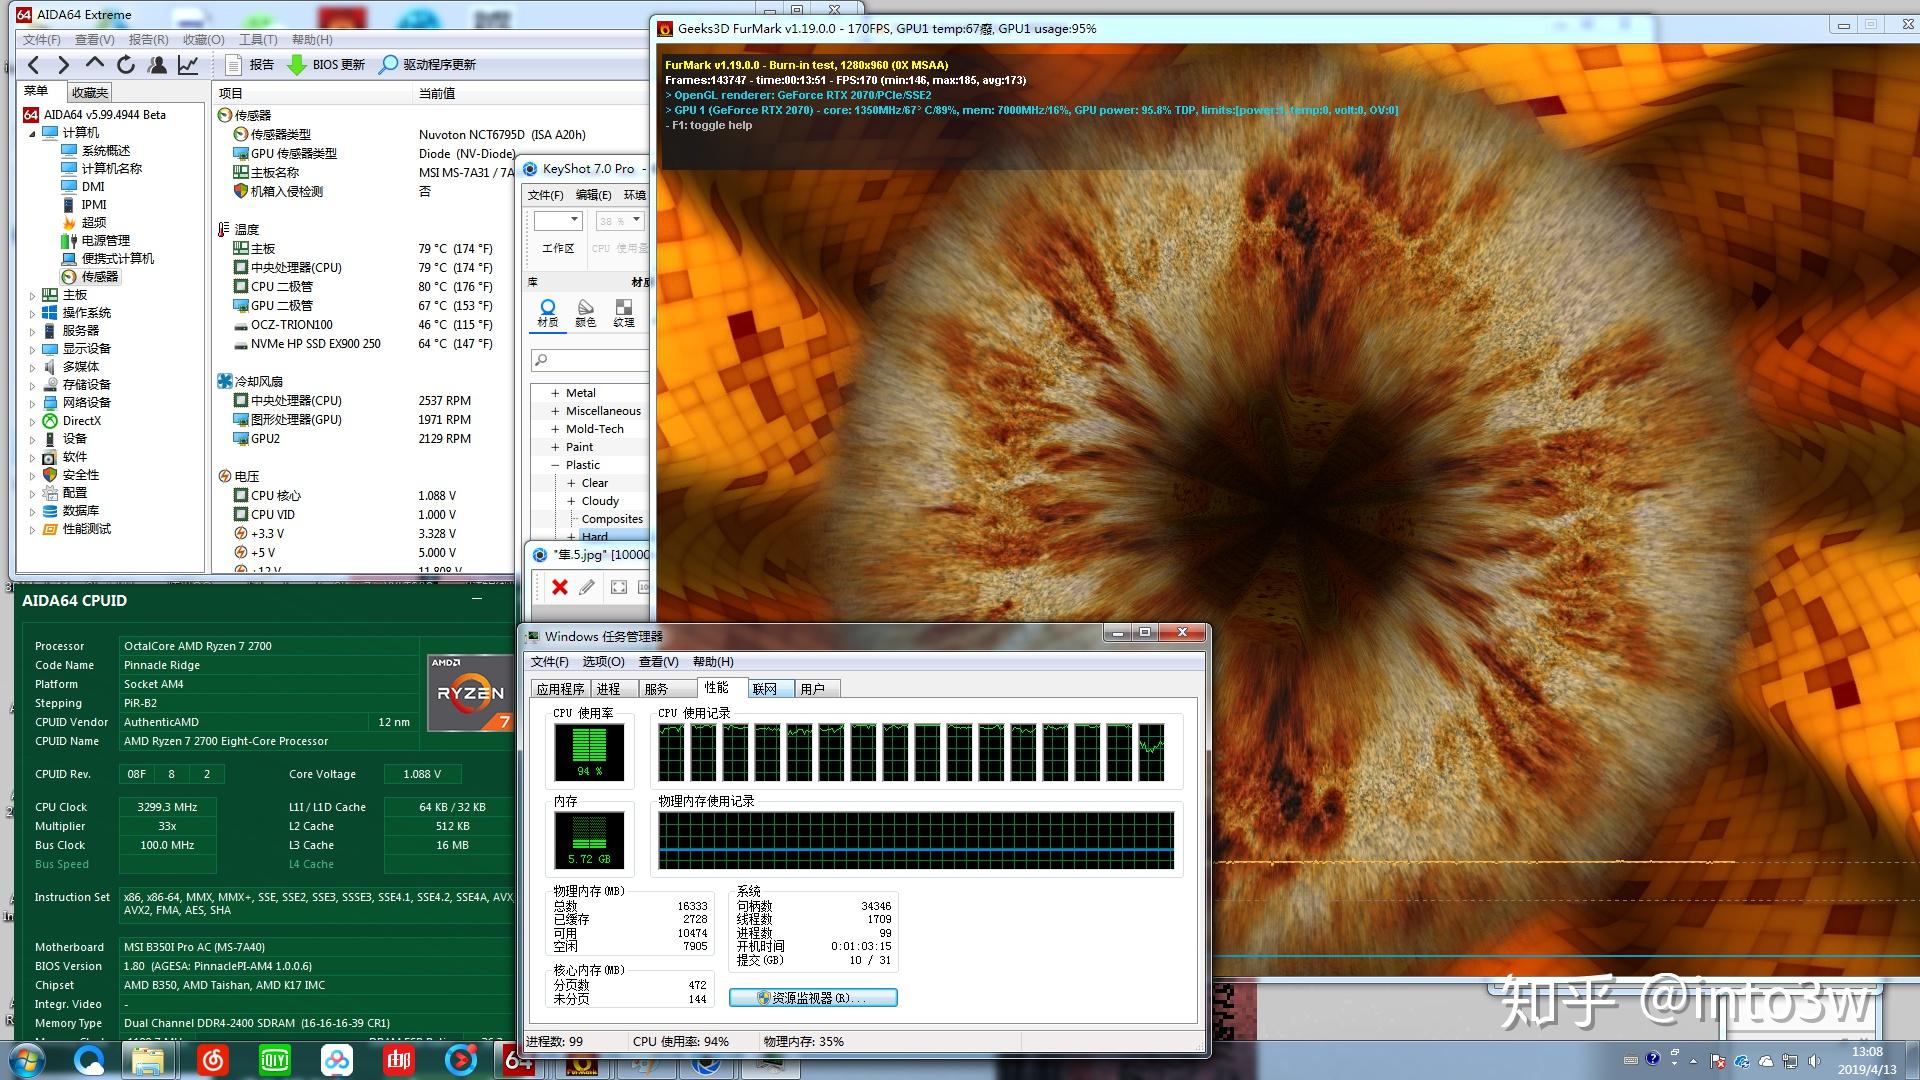
Task: Select Composites plastic material folder
Action: (612, 520)
